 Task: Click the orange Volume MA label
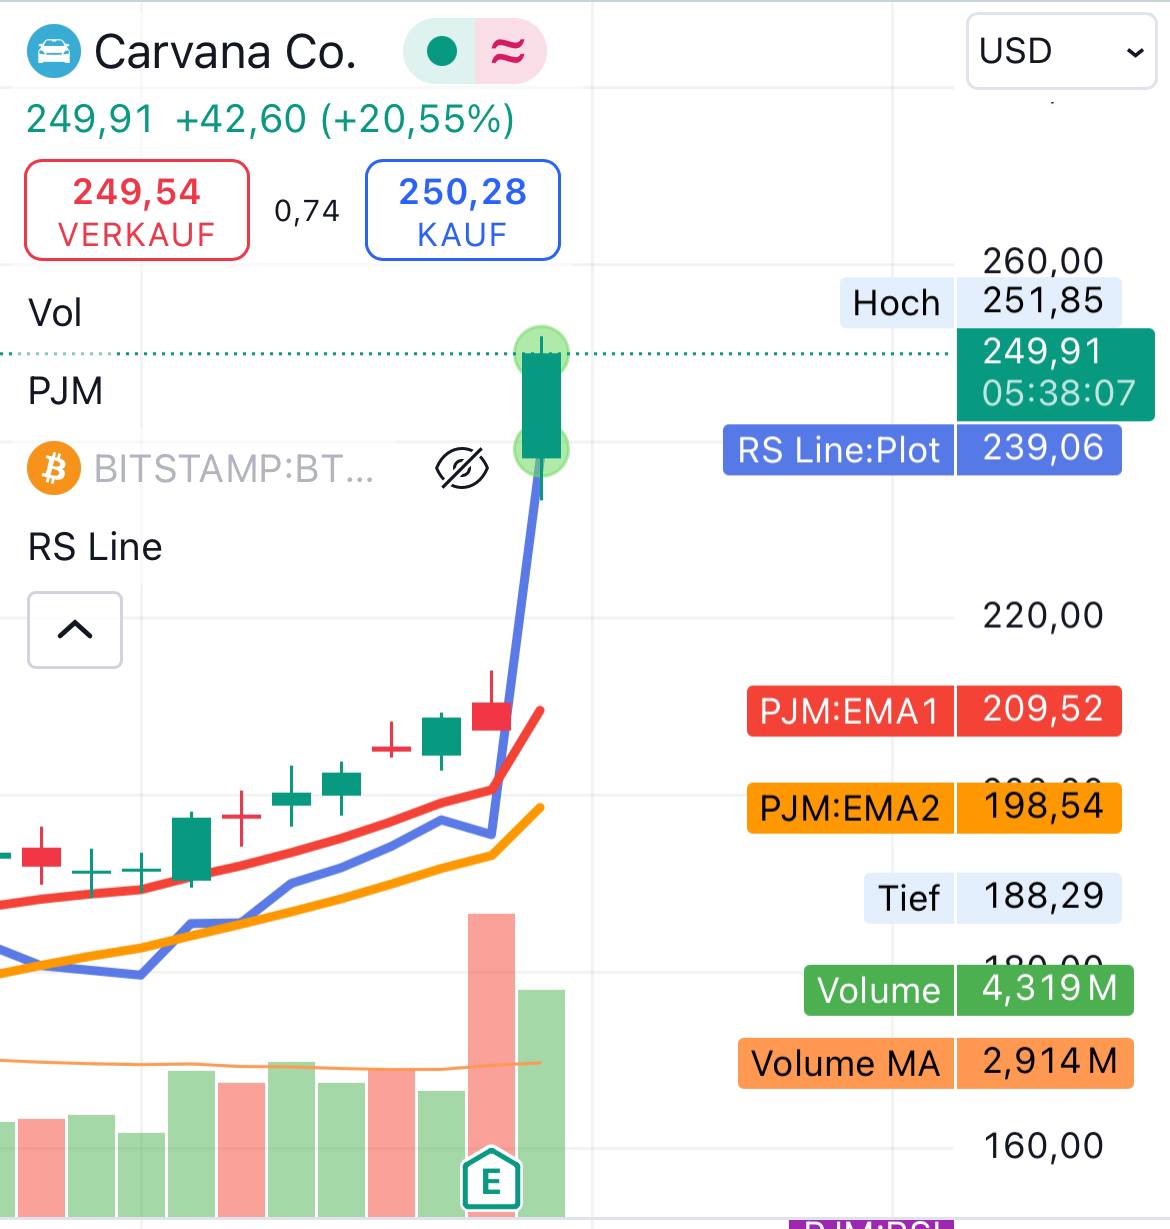point(845,1063)
